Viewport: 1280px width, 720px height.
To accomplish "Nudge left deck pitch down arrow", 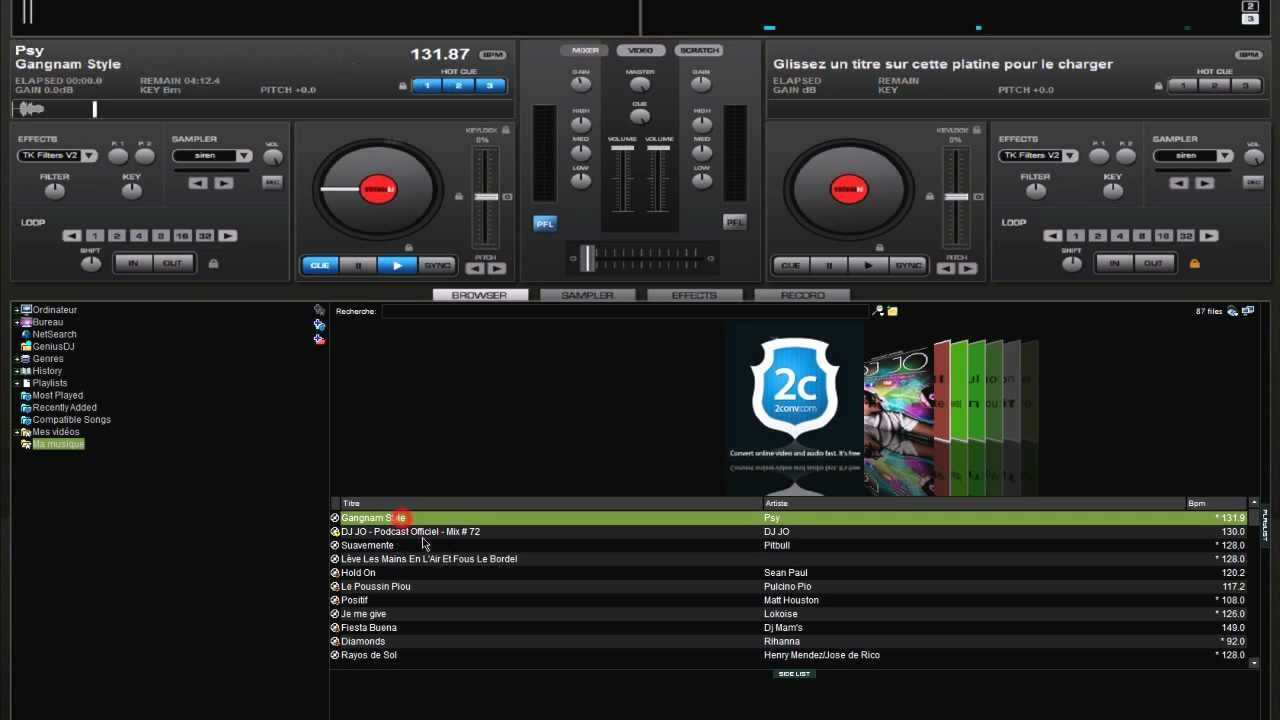I will click(476, 269).
